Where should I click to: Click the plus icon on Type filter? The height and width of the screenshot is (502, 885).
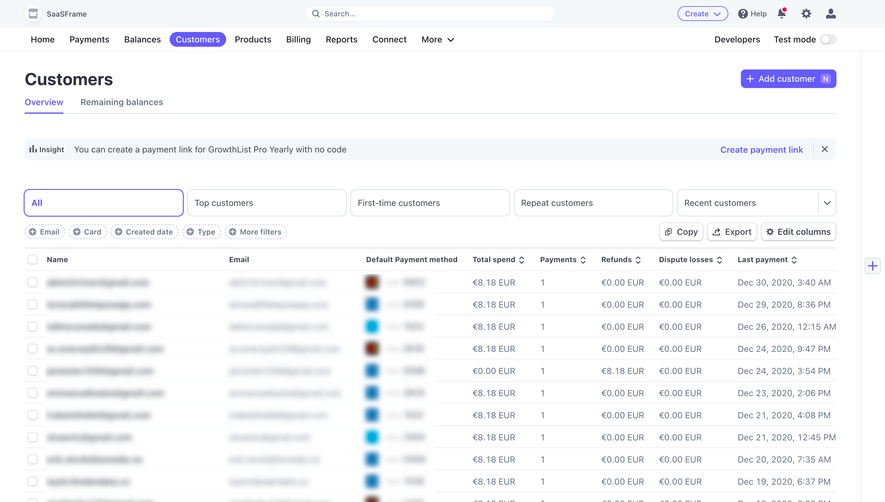point(190,232)
